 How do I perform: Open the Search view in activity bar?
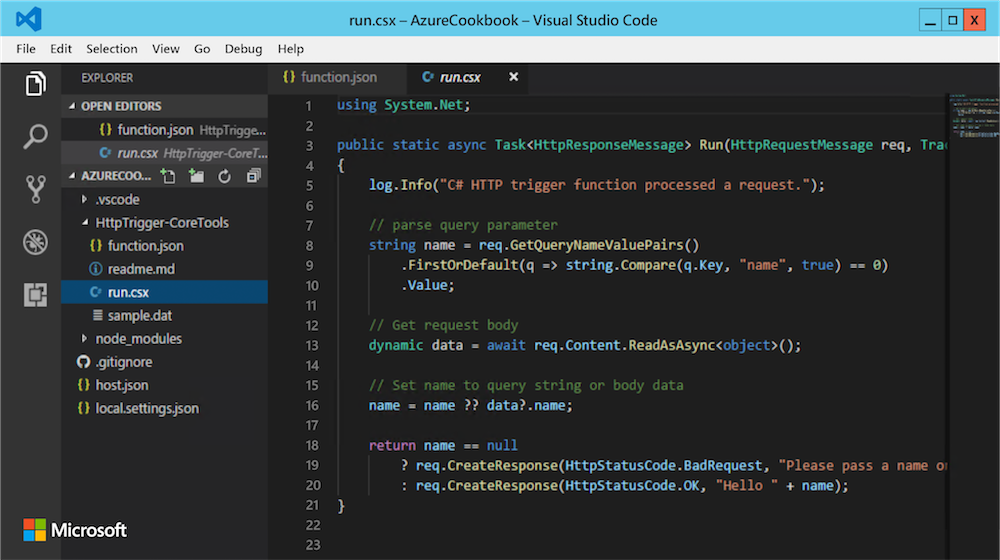click(36, 136)
